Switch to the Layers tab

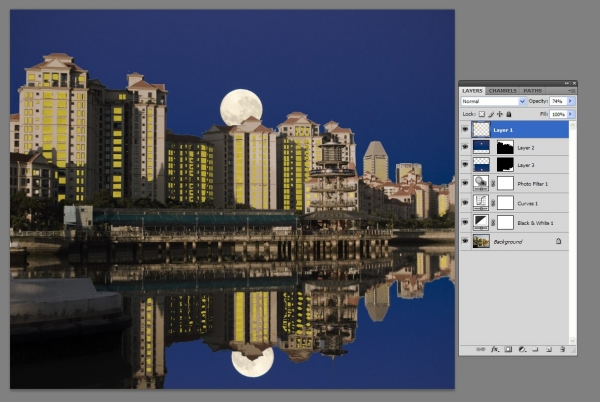click(472, 91)
